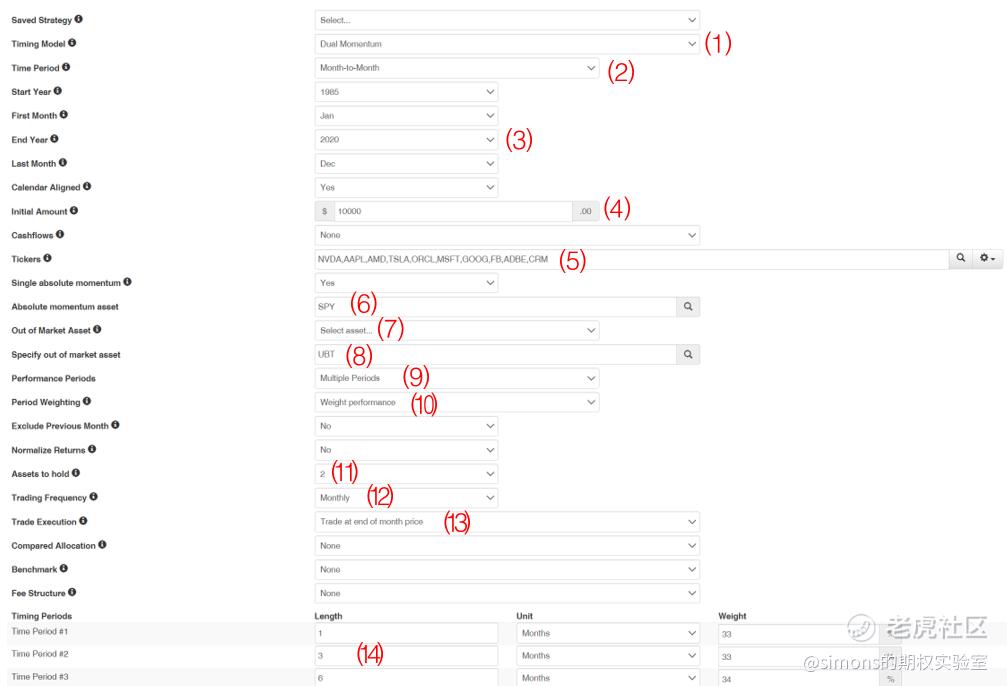Screen dimensions: 1007x686
Task: Click the info icon next to Trade Execution
Action: [x=83, y=521]
